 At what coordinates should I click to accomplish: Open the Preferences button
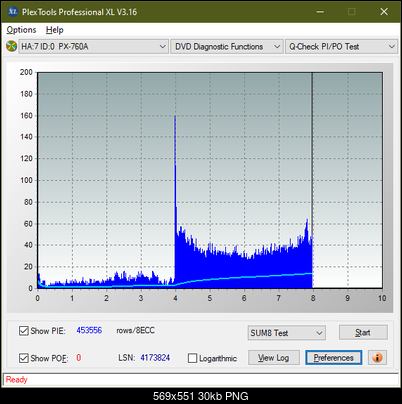pos(333,358)
